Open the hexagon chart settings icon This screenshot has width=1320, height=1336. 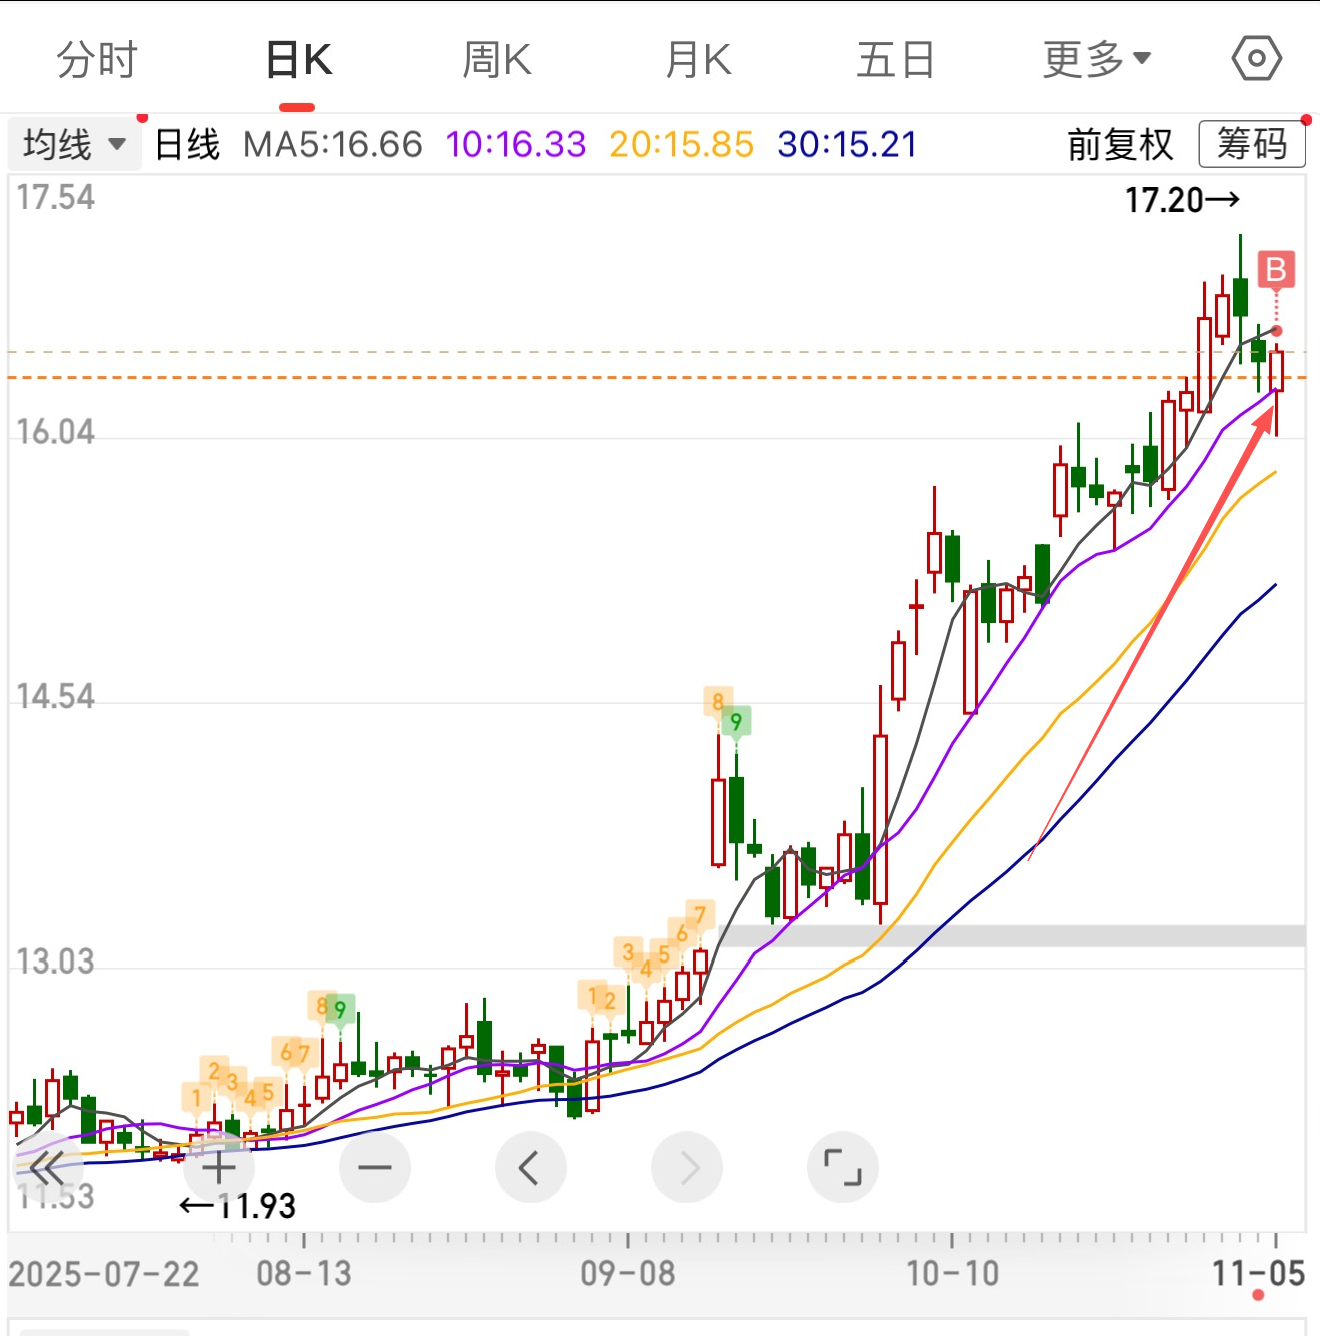[1256, 59]
